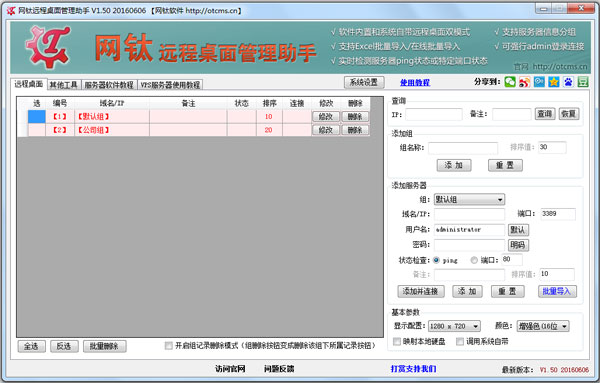Click the 明码 show-password button
This screenshot has height=383, width=600.
click(518, 245)
